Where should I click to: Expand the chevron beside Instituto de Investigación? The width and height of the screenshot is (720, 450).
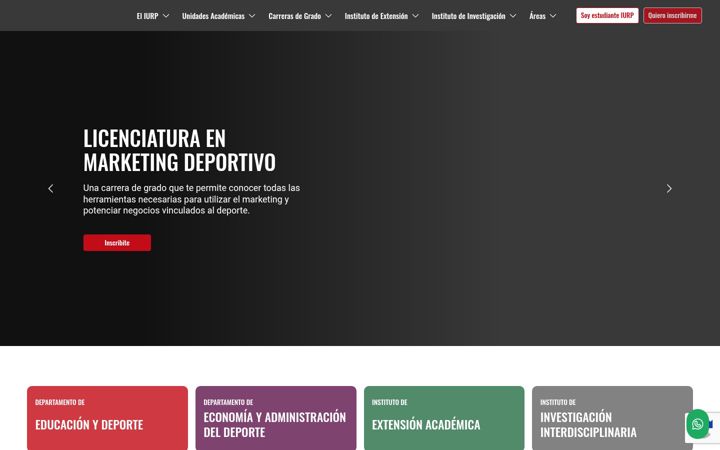click(x=513, y=16)
